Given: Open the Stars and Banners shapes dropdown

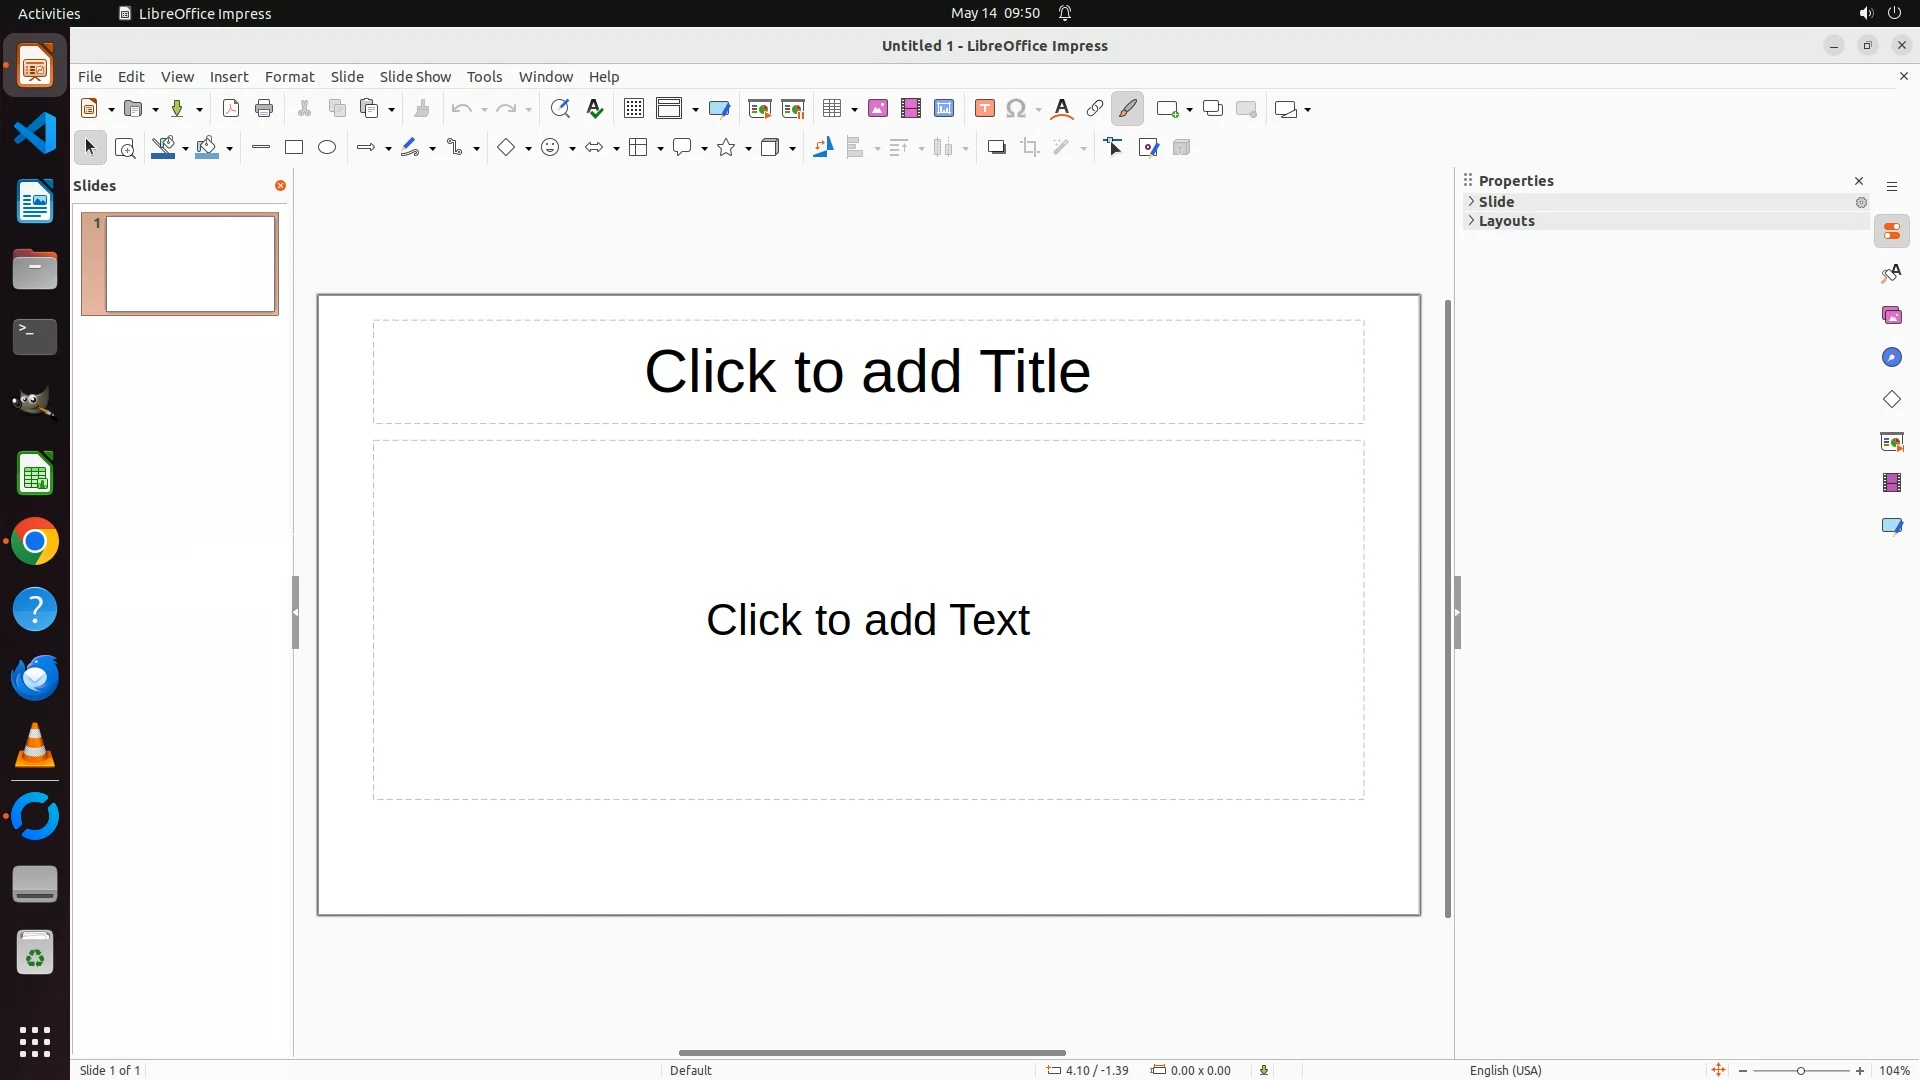Looking at the screenshot, I should click(748, 149).
